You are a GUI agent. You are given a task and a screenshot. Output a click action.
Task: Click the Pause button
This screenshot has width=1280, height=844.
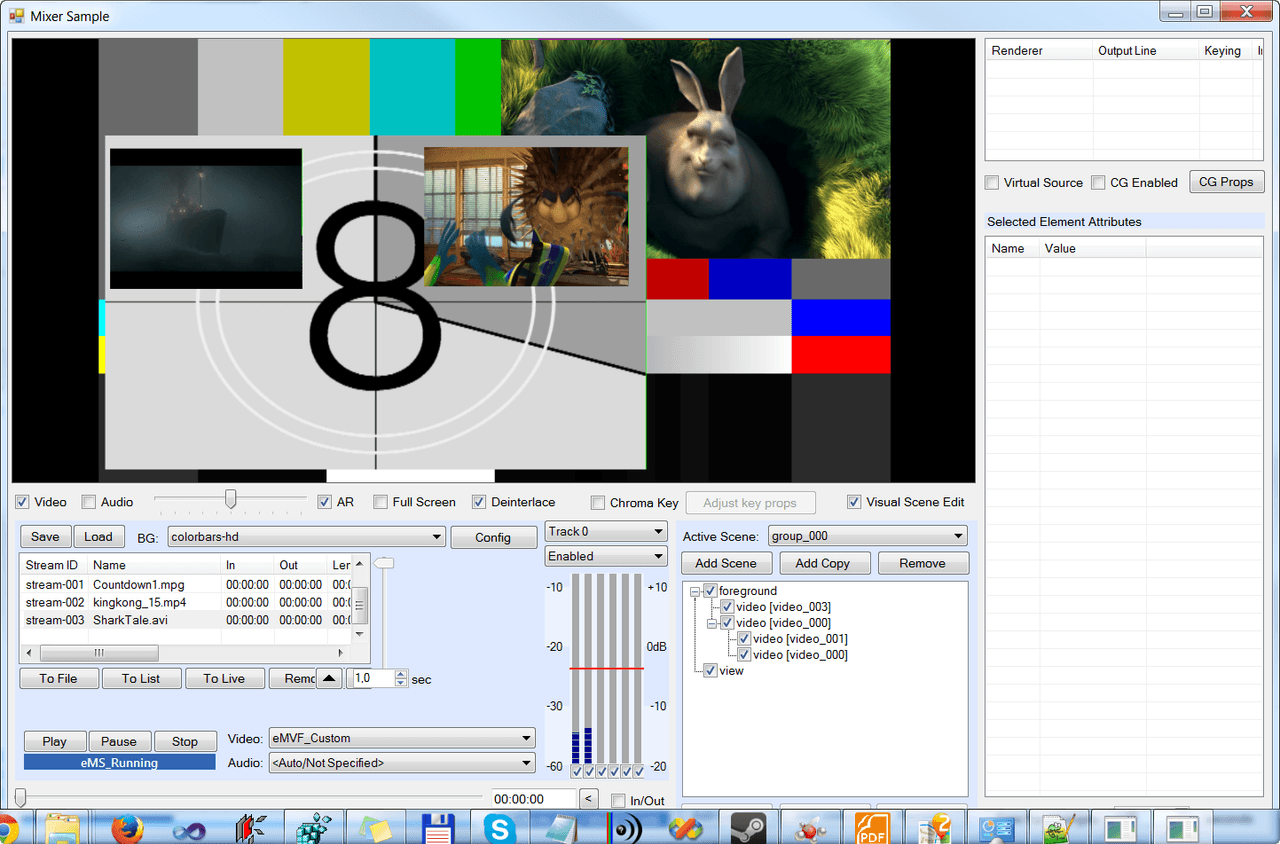(119, 741)
